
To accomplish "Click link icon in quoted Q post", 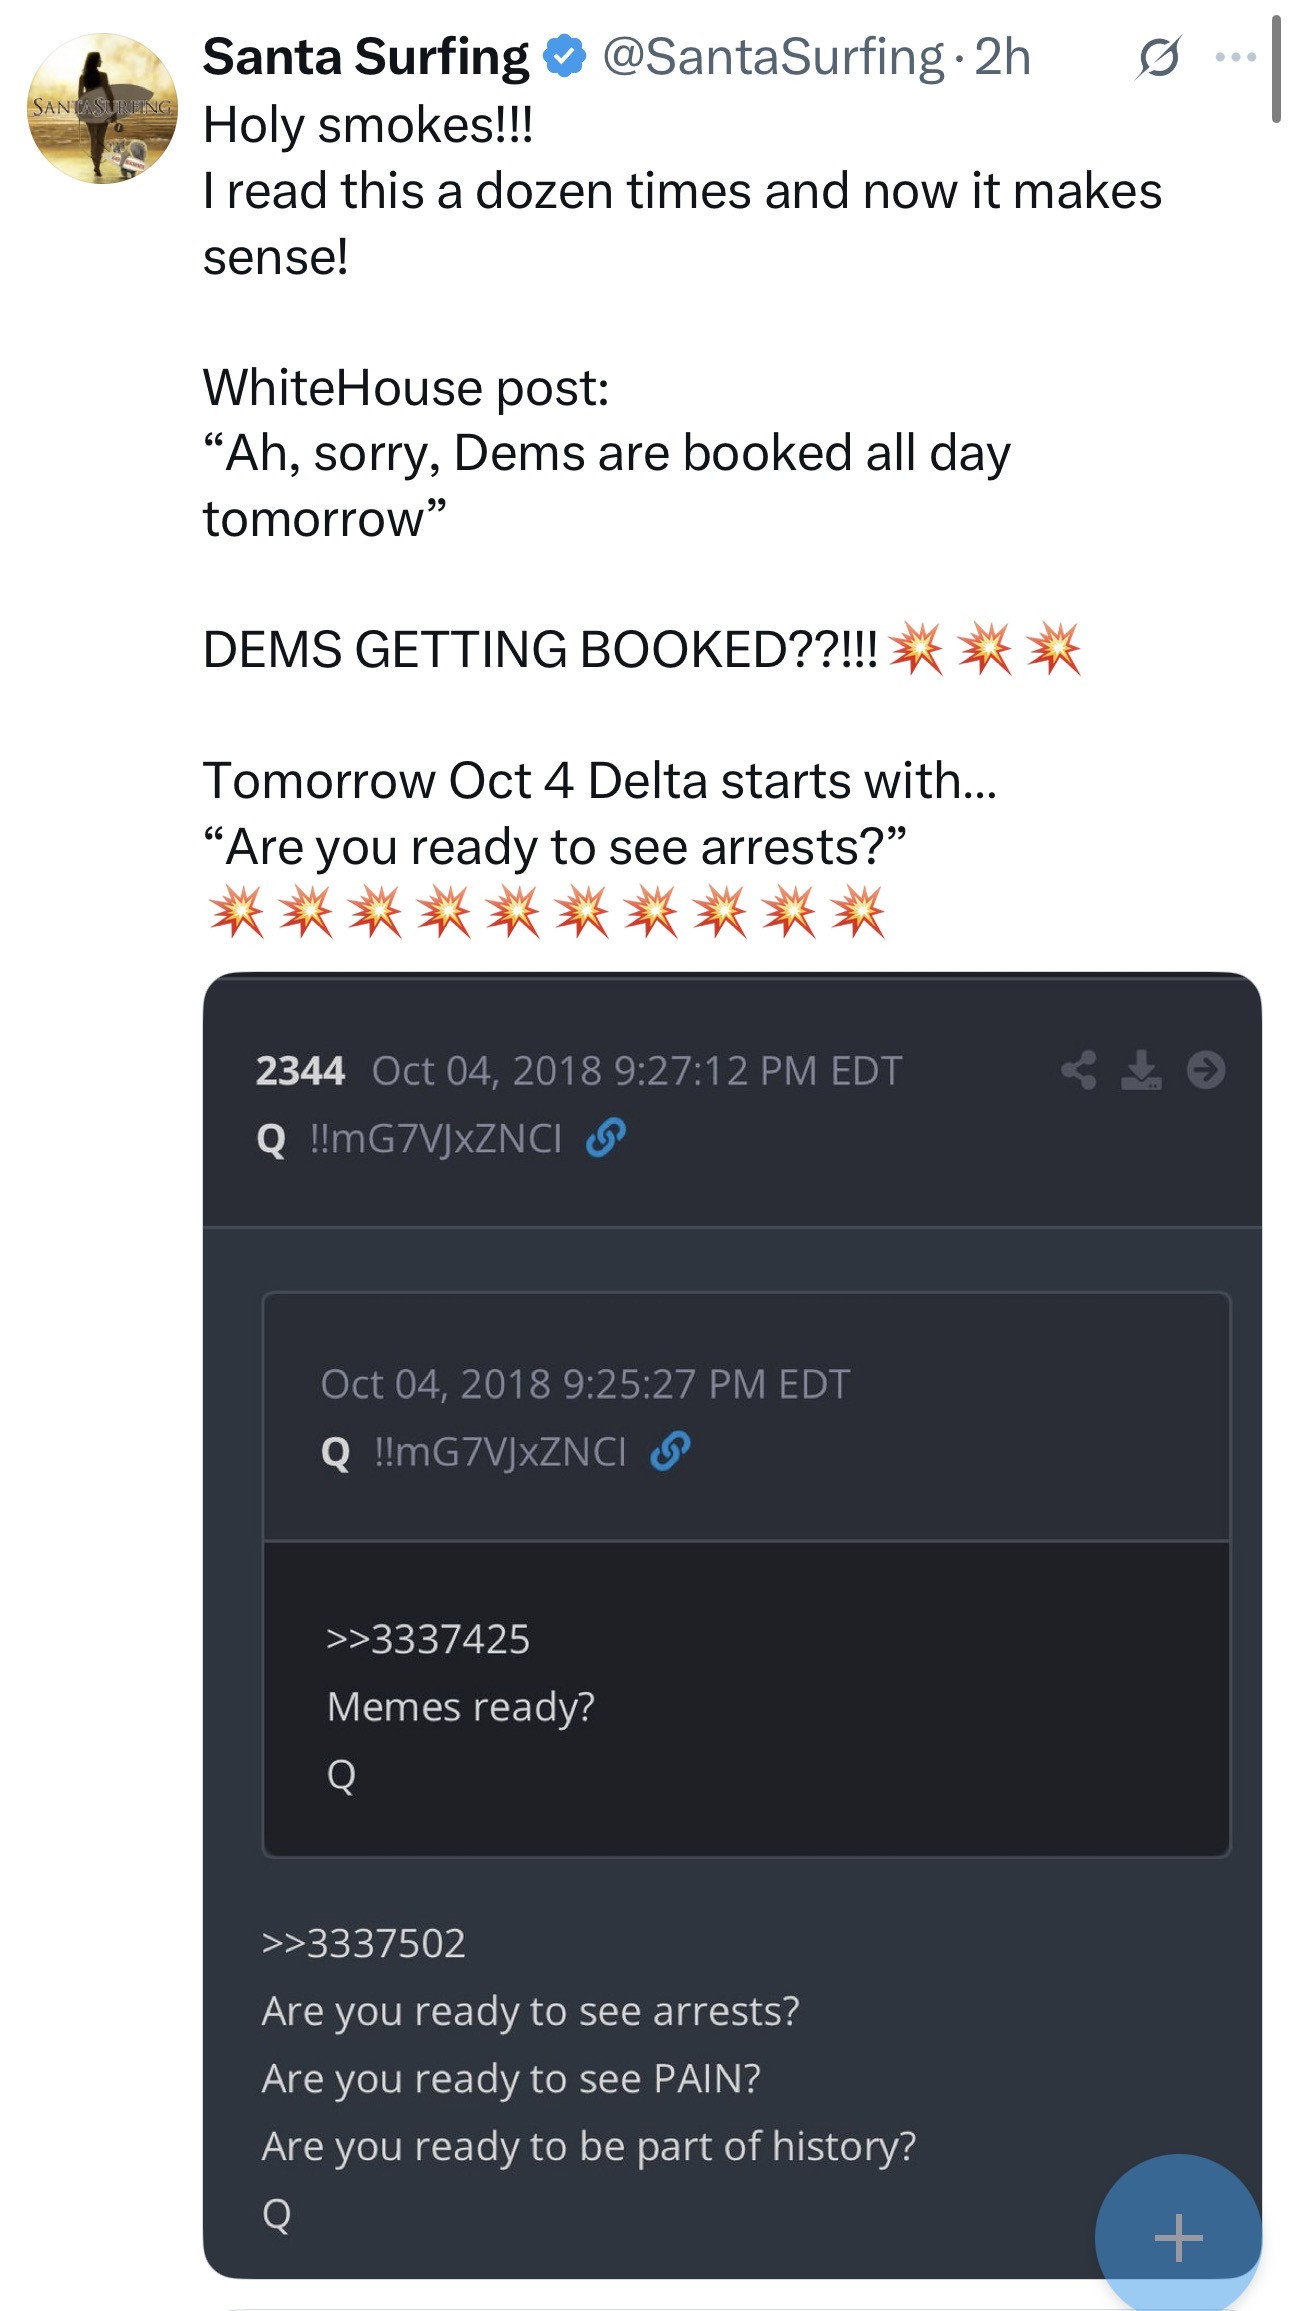I will [670, 1451].
